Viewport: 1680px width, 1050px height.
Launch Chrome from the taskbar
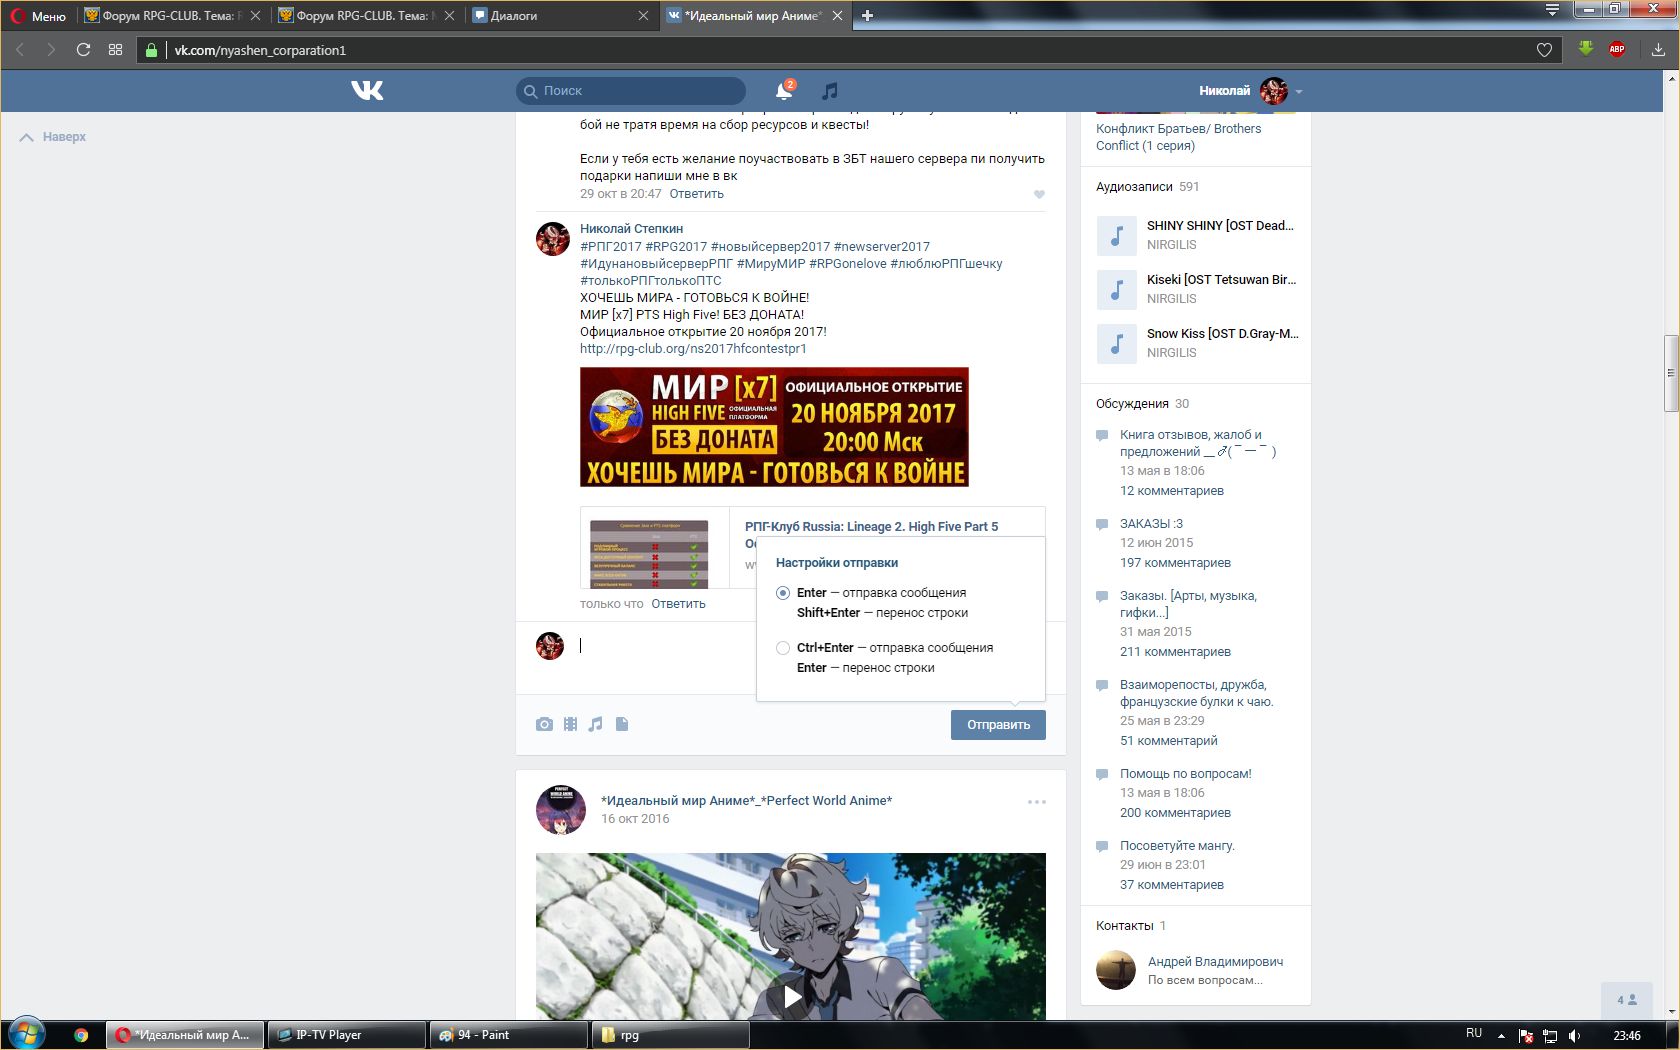click(x=81, y=1035)
